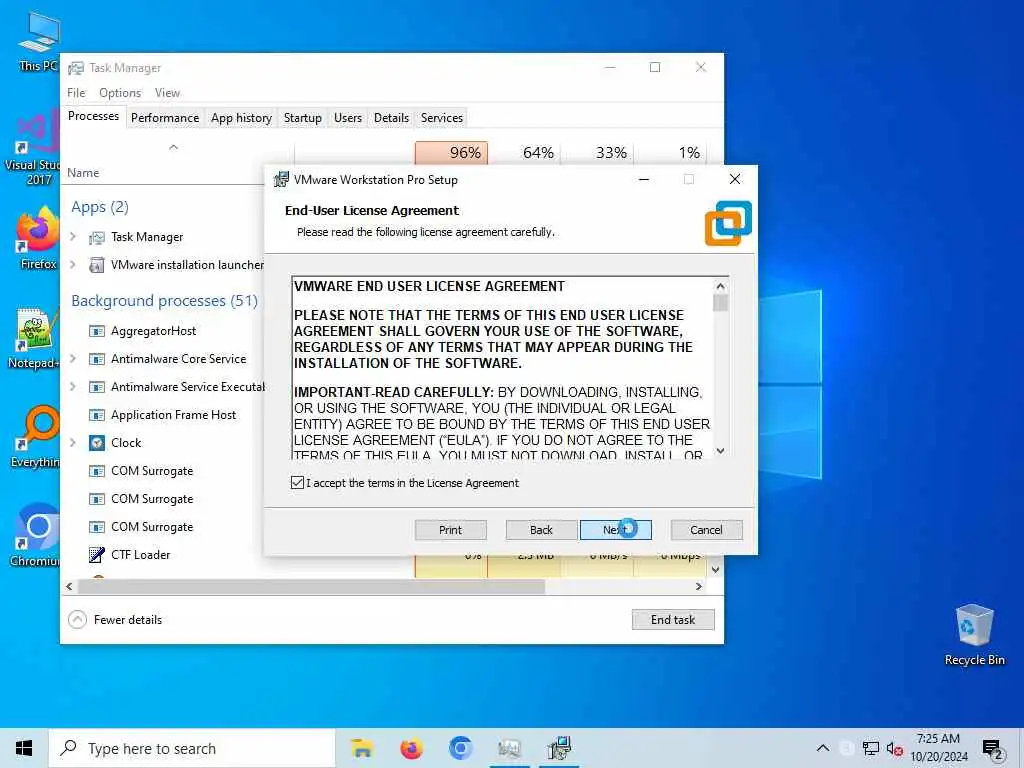Expand the Task Manager process row

[73, 236]
